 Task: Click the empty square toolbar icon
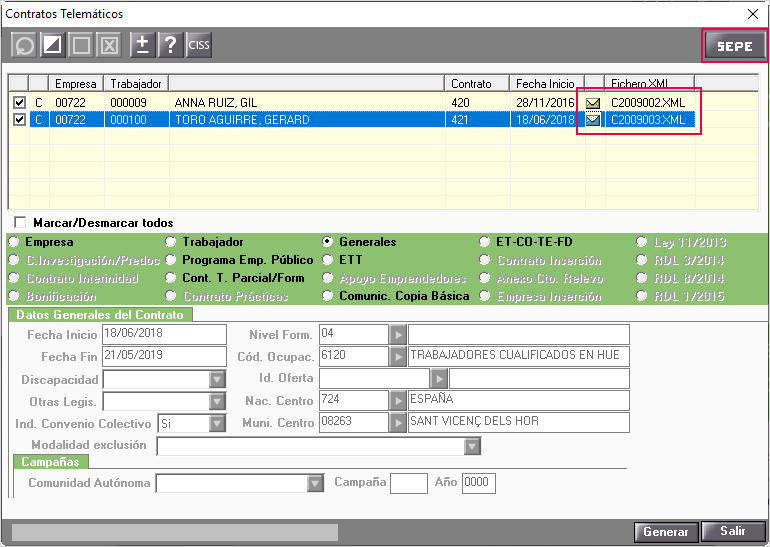81,45
